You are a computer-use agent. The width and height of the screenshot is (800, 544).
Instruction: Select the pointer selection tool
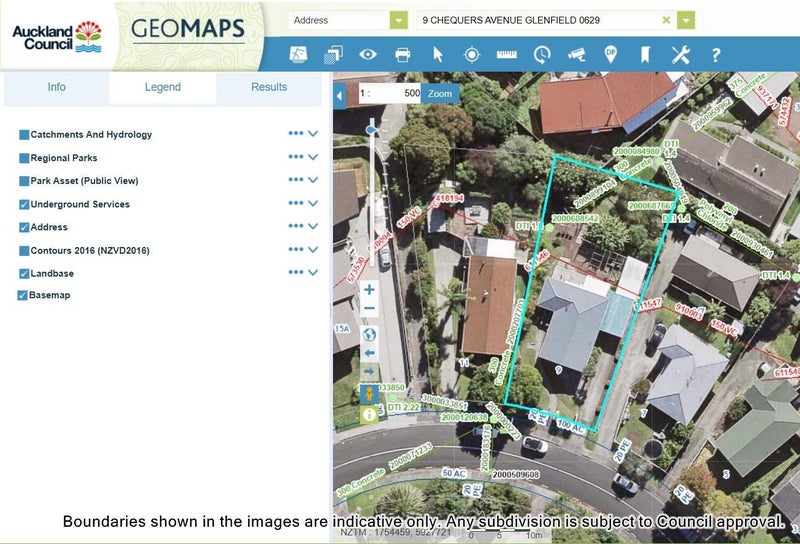click(x=437, y=54)
